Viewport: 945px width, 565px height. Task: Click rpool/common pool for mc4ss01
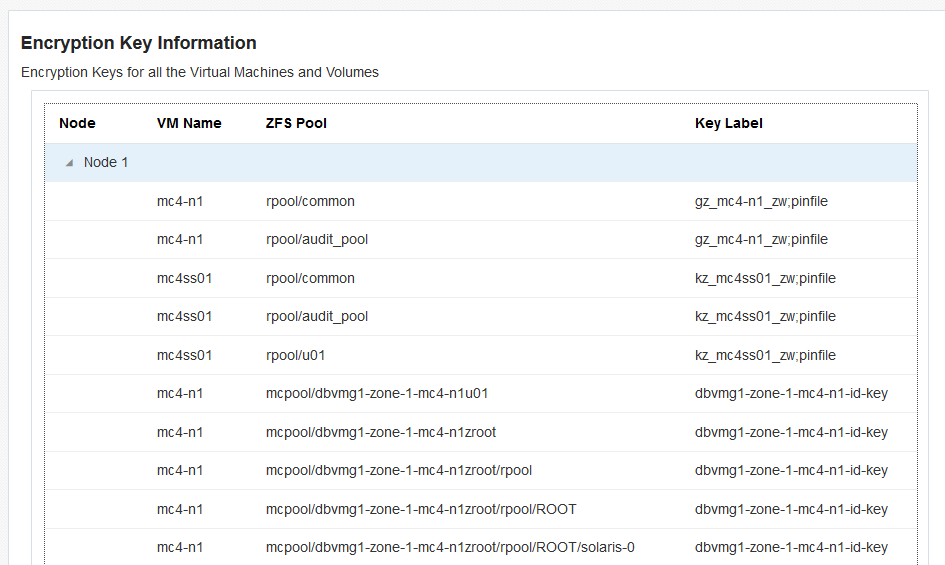[310, 278]
